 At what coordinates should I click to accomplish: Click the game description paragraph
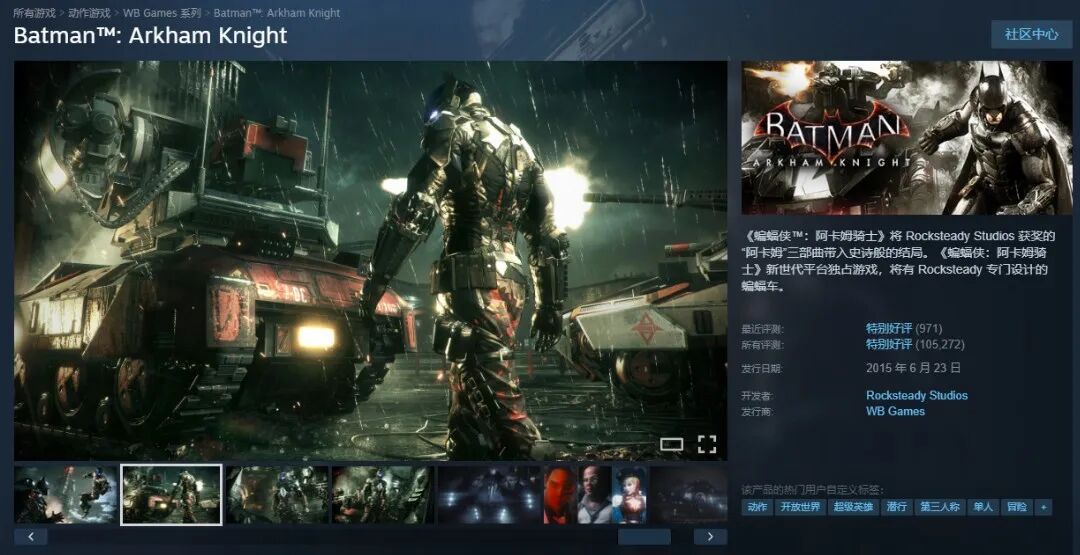pyautogui.click(x=899, y=261)
